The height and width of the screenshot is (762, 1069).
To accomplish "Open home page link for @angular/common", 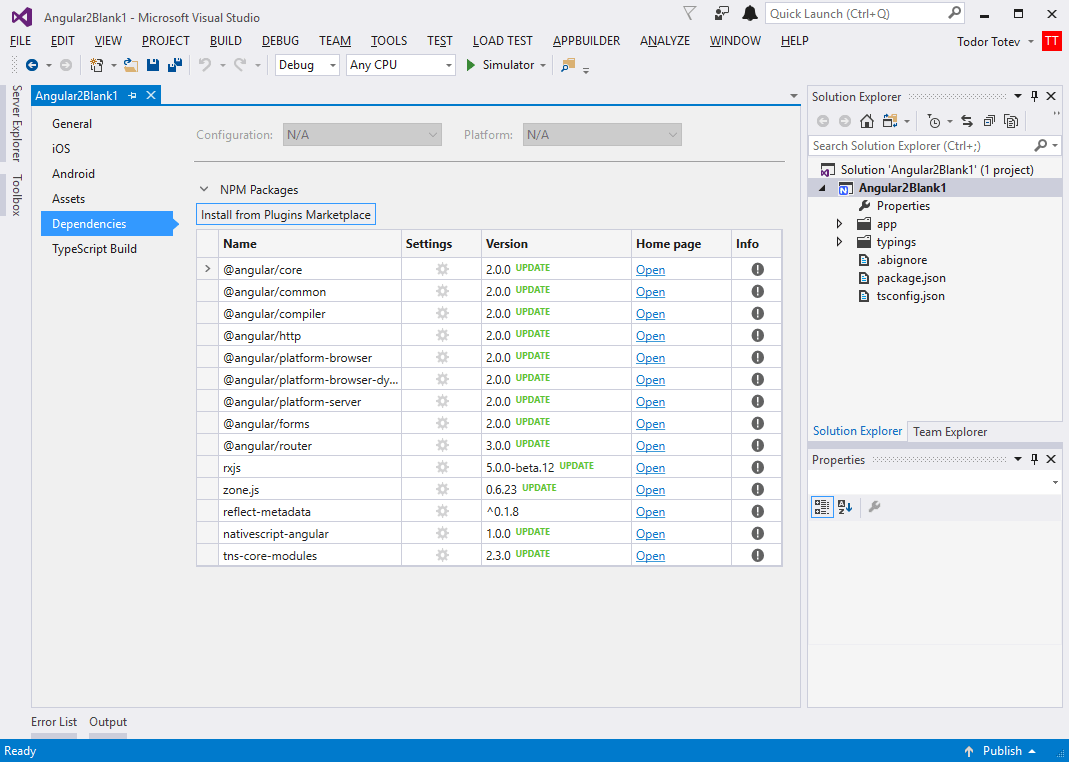I will click(650, 292).
